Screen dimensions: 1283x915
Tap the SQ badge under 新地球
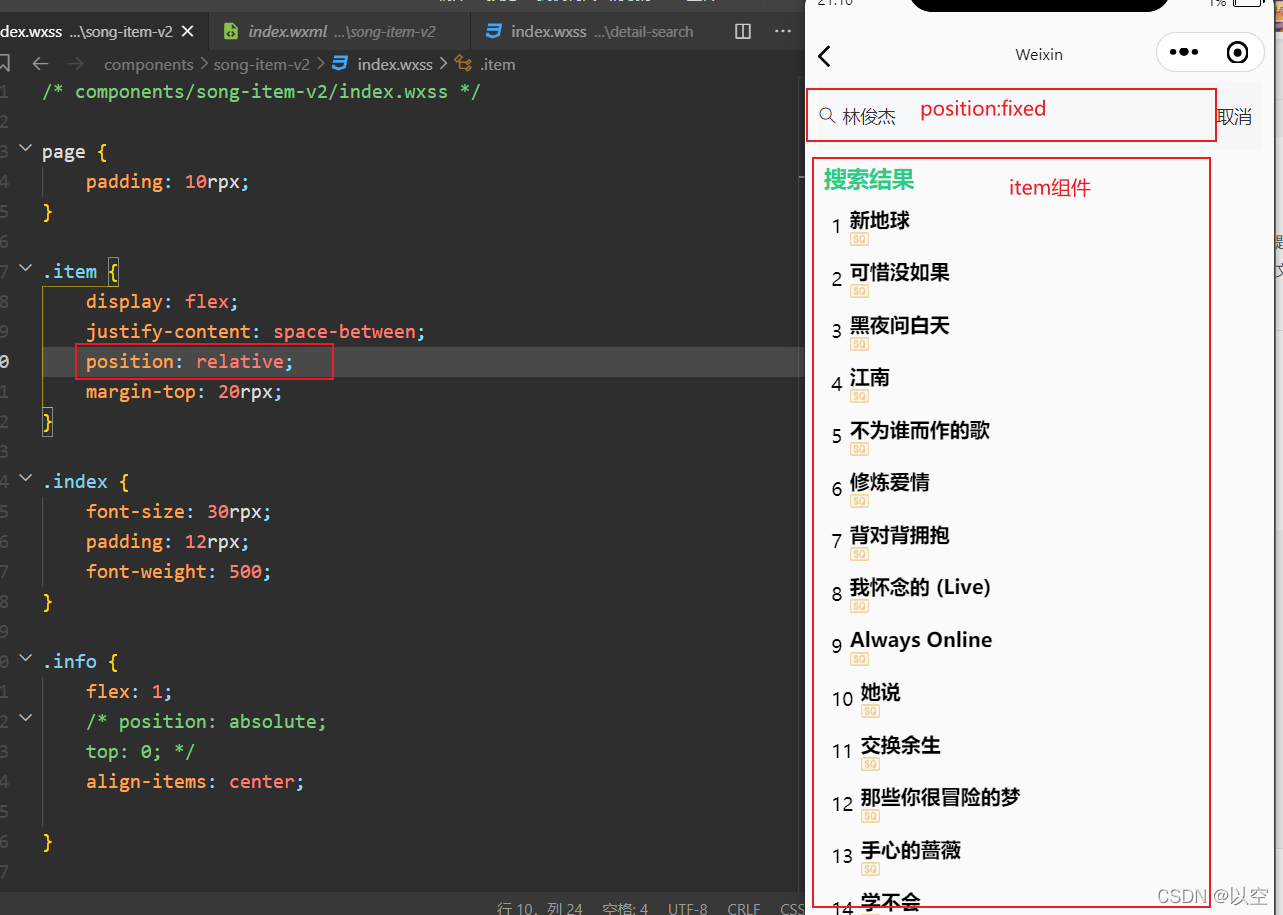pyautogui.click(x=859, y=239)
